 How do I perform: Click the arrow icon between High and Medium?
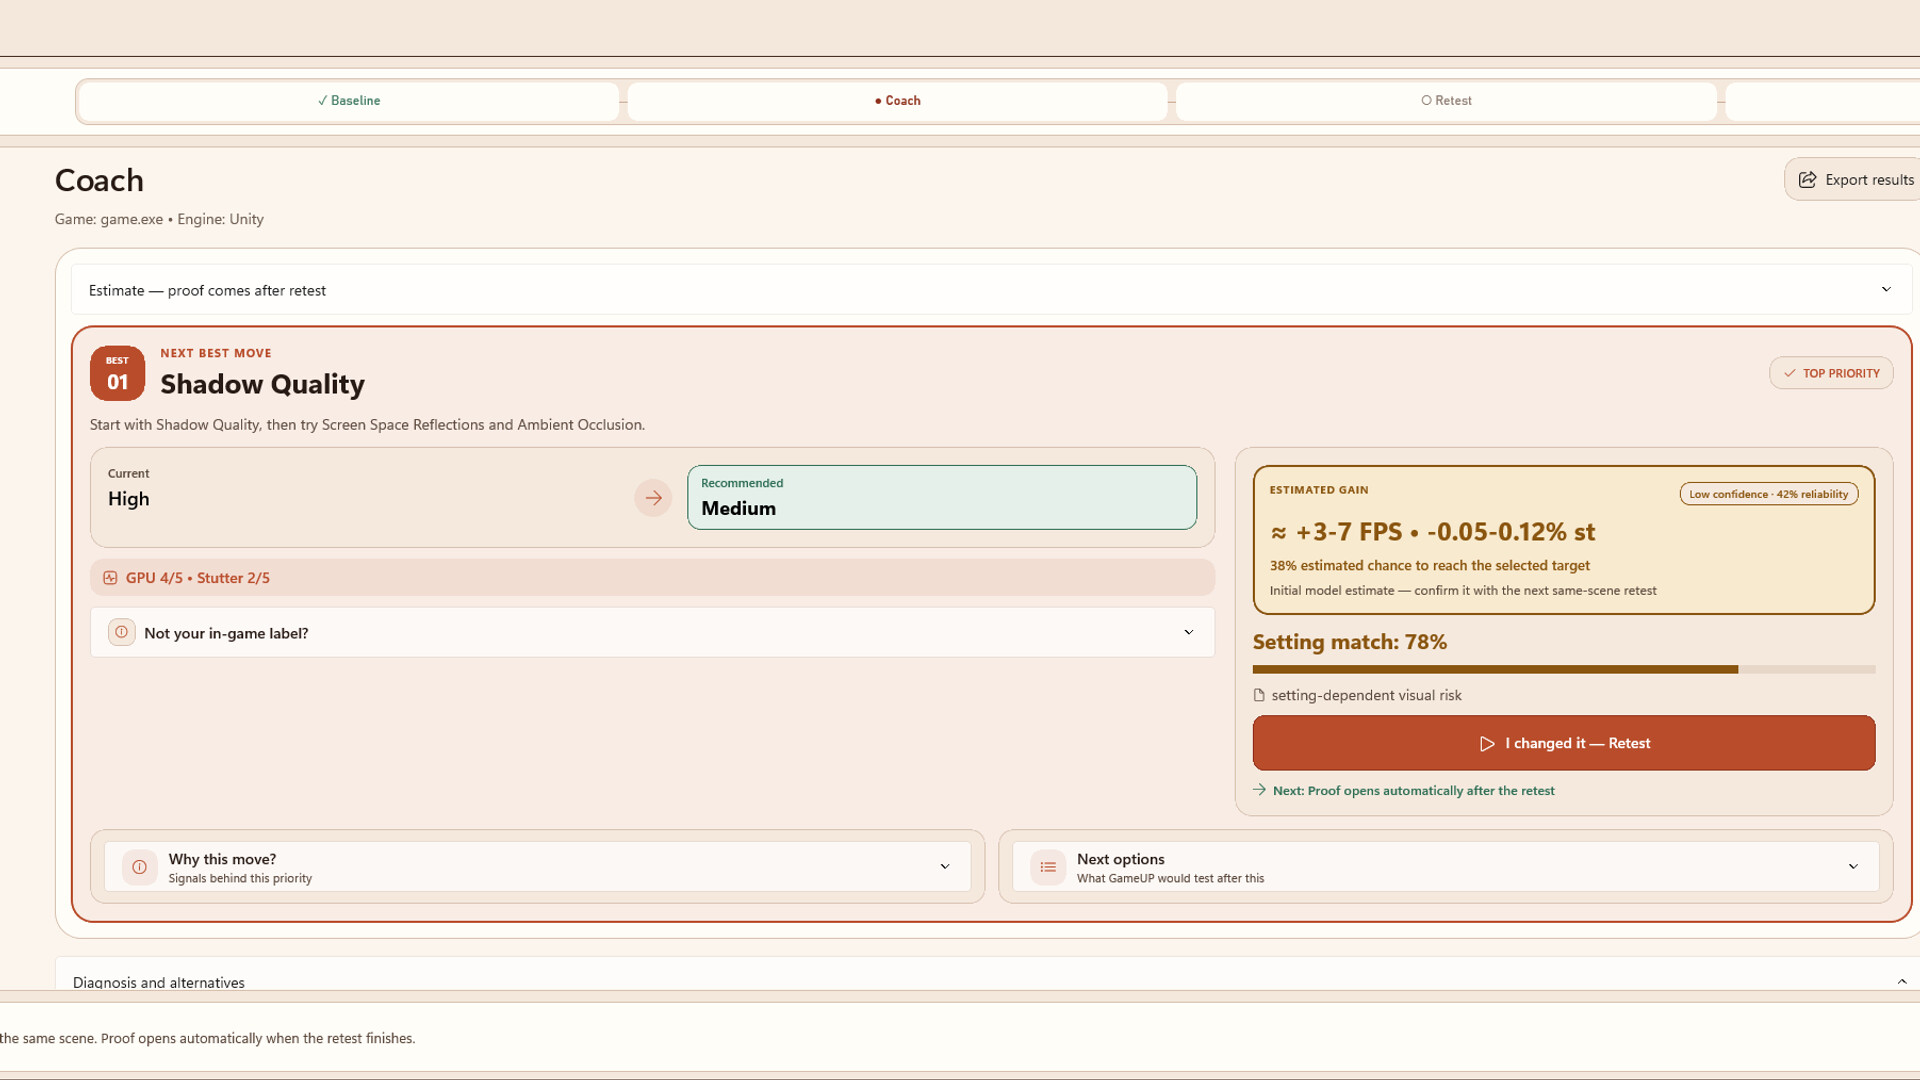pos(653,498)
